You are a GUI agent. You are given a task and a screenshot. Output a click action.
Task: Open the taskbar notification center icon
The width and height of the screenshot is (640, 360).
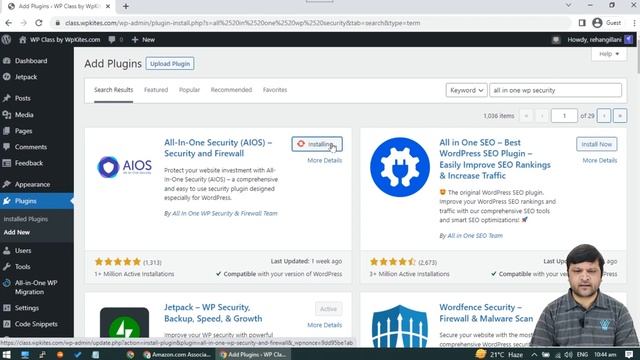(629, 355)
